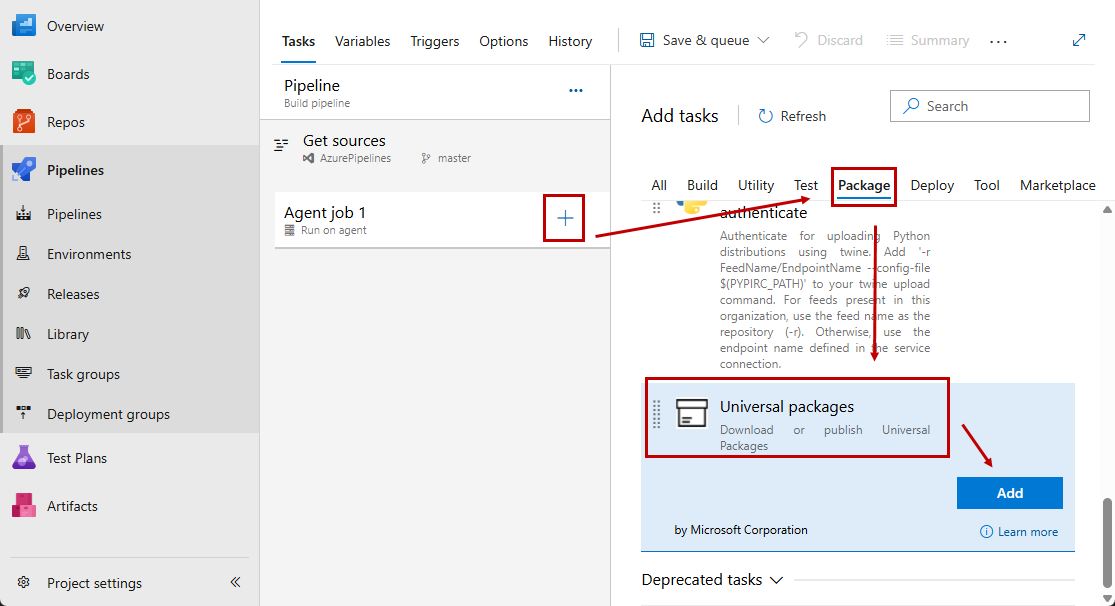Switch to the History tab
The height and width of the screenshot is (606, 1115).
point(570,41)
